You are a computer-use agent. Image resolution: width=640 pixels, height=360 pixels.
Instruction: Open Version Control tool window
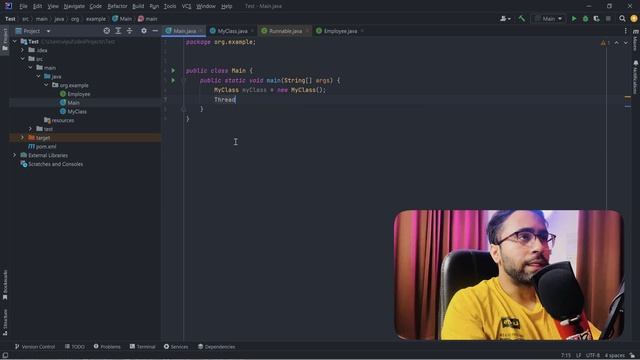click(x=35, y=347)
